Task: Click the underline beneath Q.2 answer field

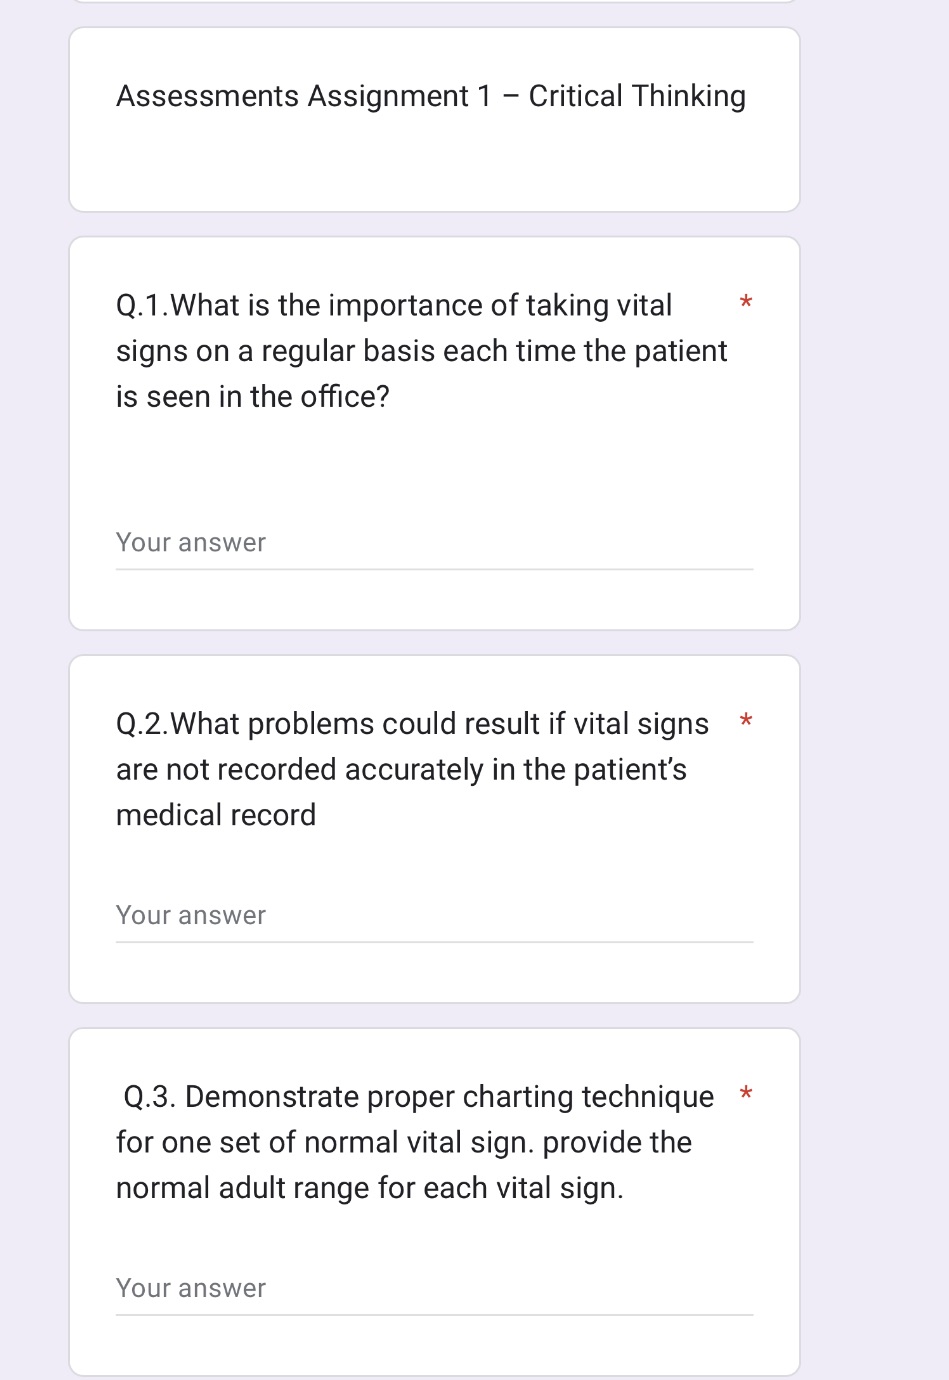Action: coord(434,942)
